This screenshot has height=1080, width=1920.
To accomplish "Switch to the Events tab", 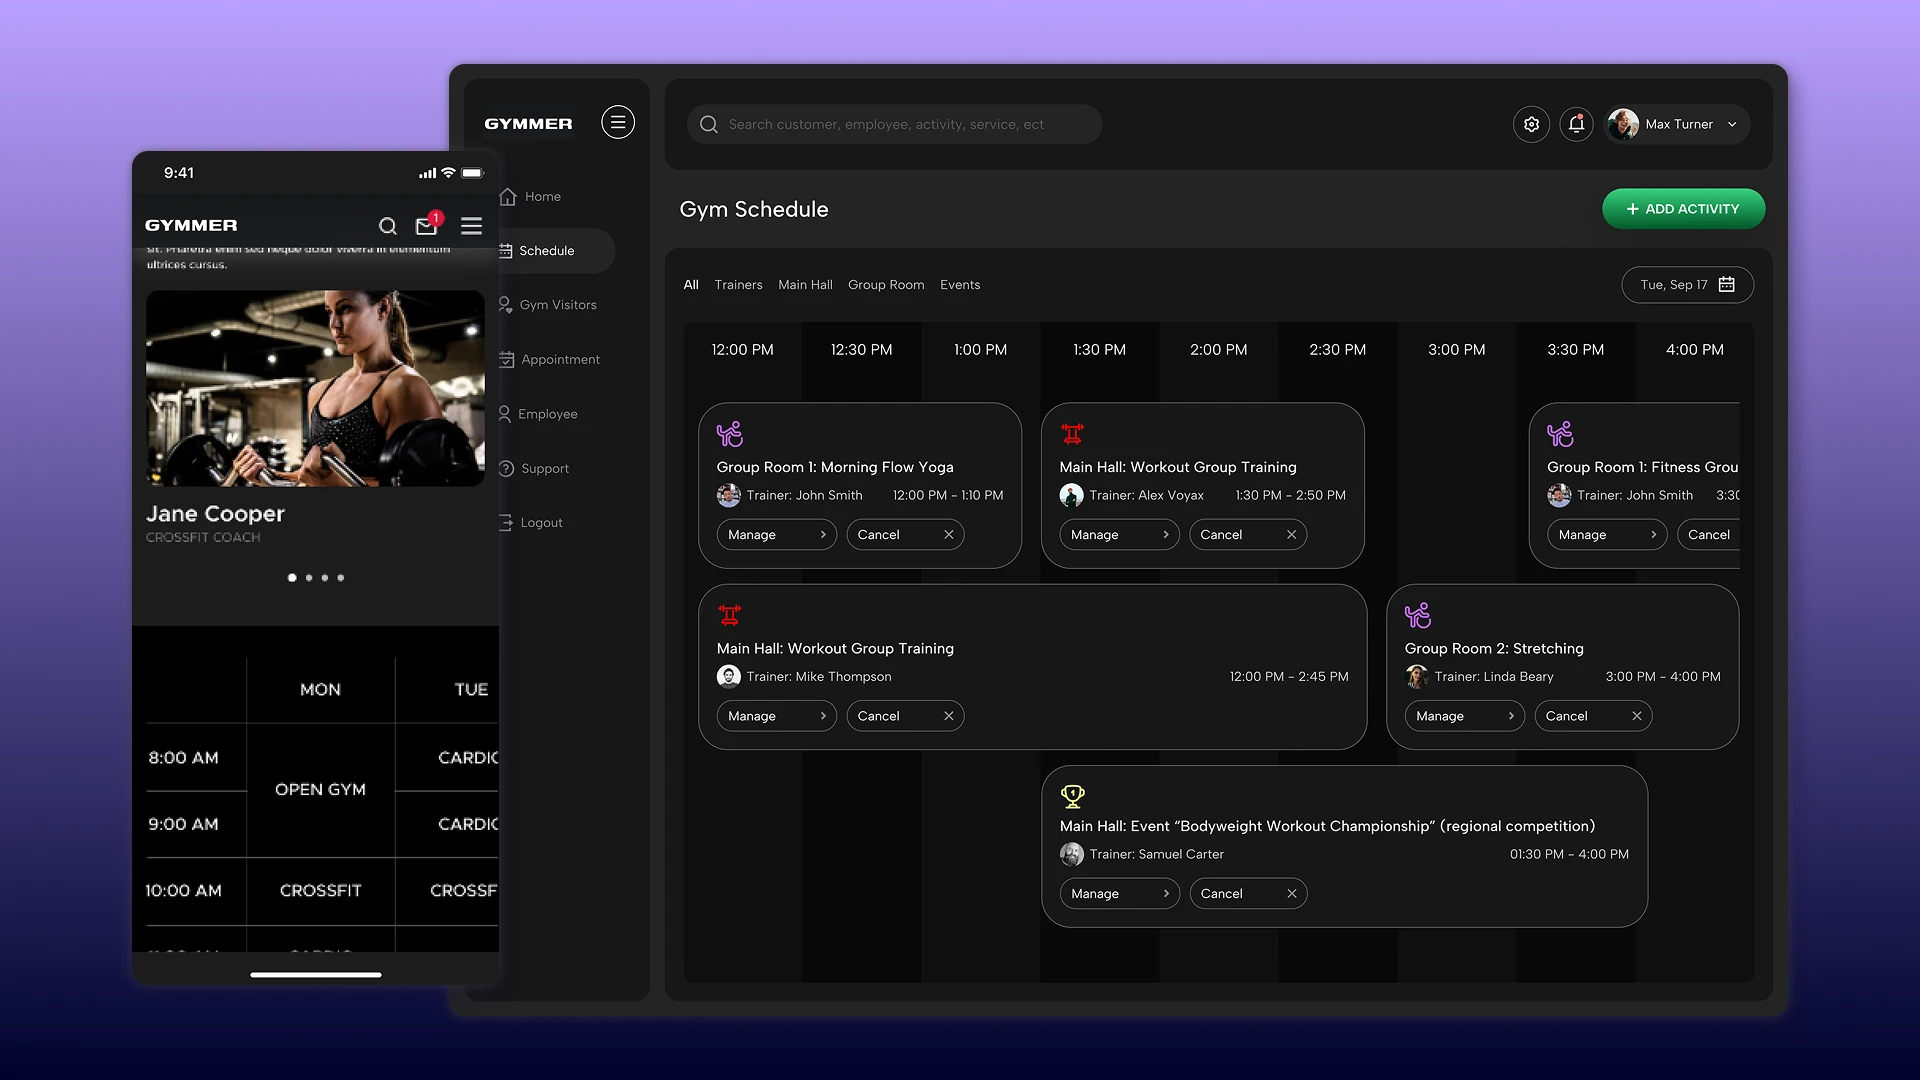I will [x=960, y=285].
